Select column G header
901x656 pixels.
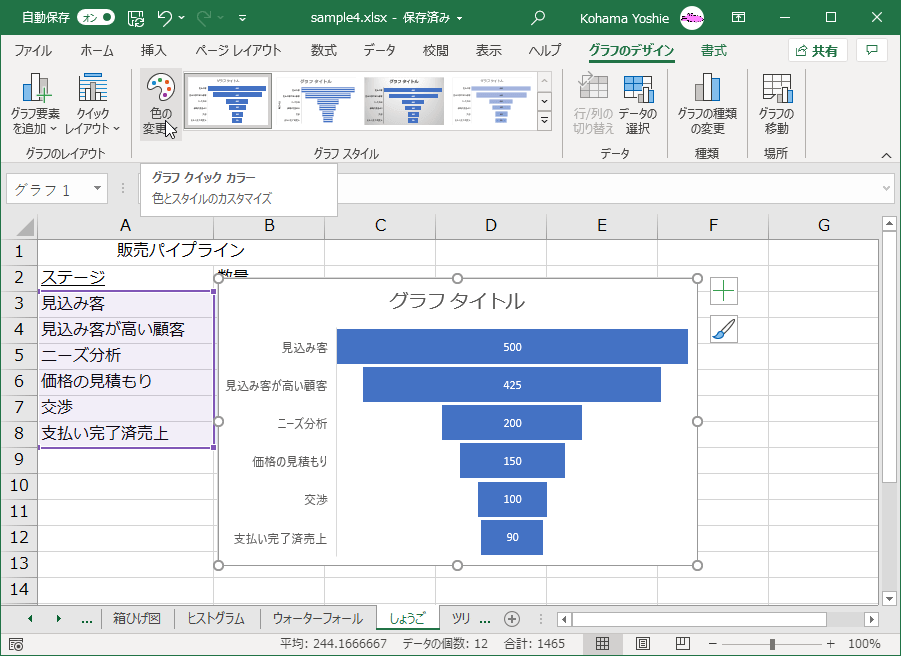click(823, 225)
